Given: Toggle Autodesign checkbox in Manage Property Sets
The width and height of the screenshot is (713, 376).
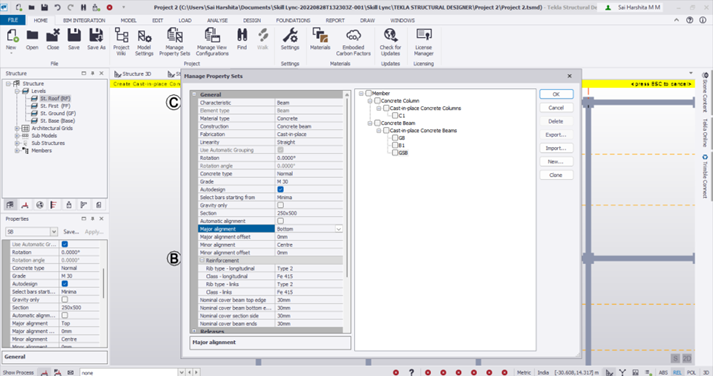Looking at the screenshot, I should pos(281,189).
